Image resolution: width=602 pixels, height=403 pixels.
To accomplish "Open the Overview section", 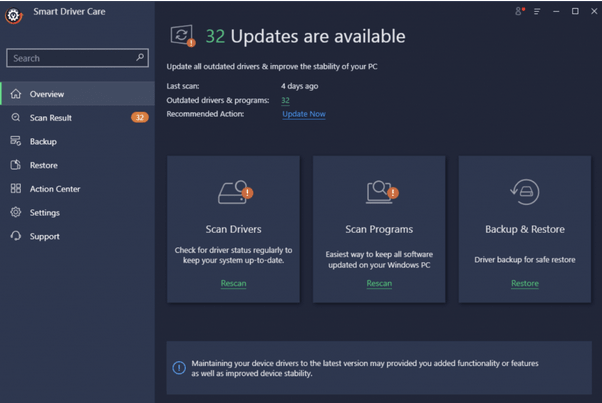I will (x=78, y=94).
